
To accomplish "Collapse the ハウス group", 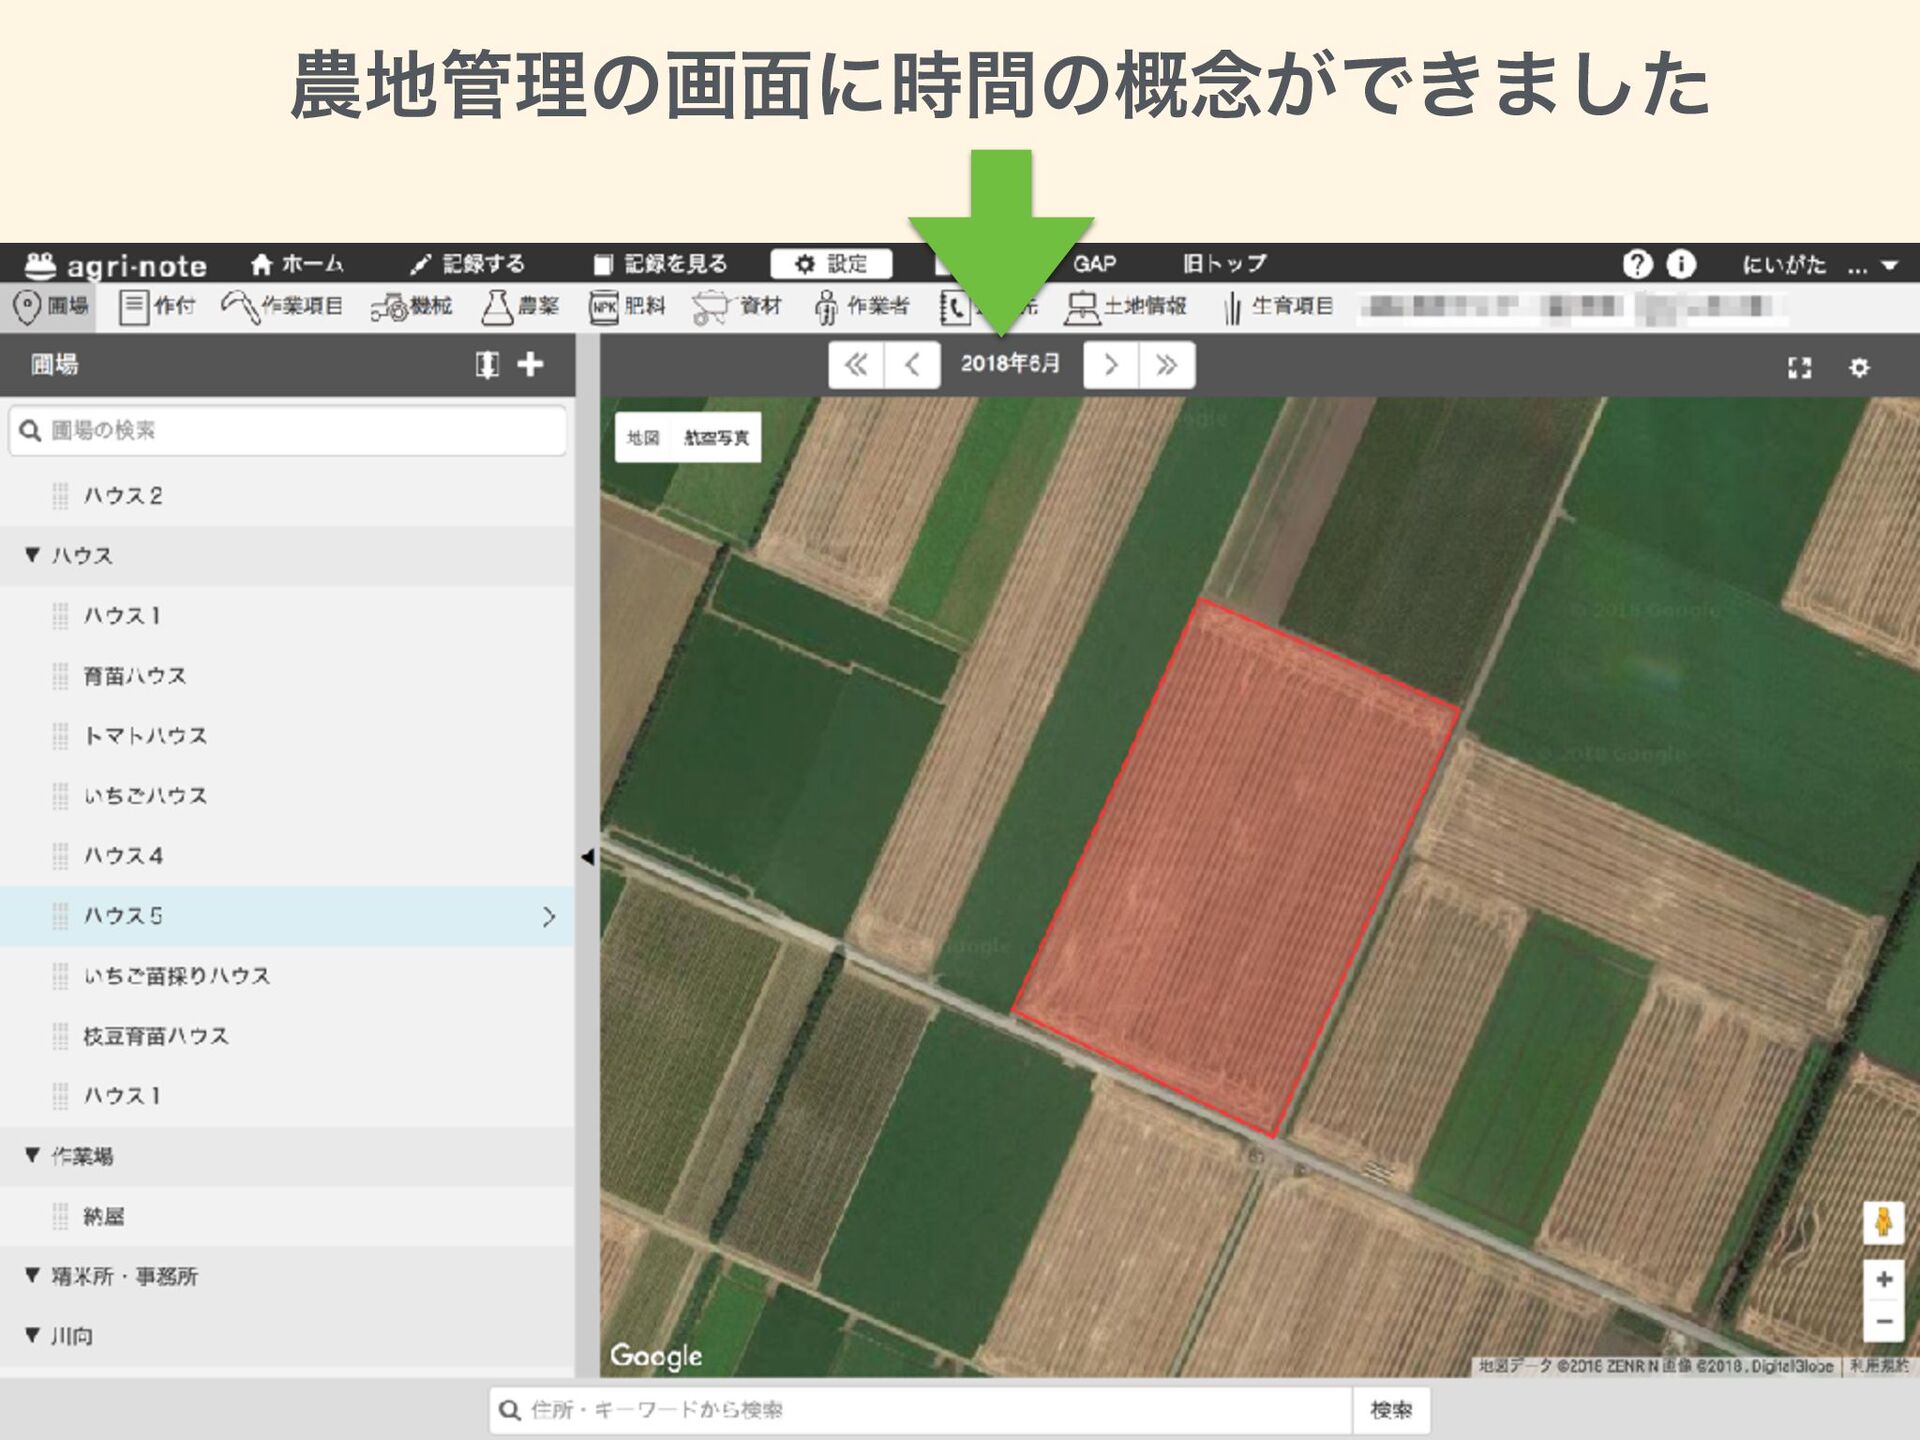I will 33,555.
